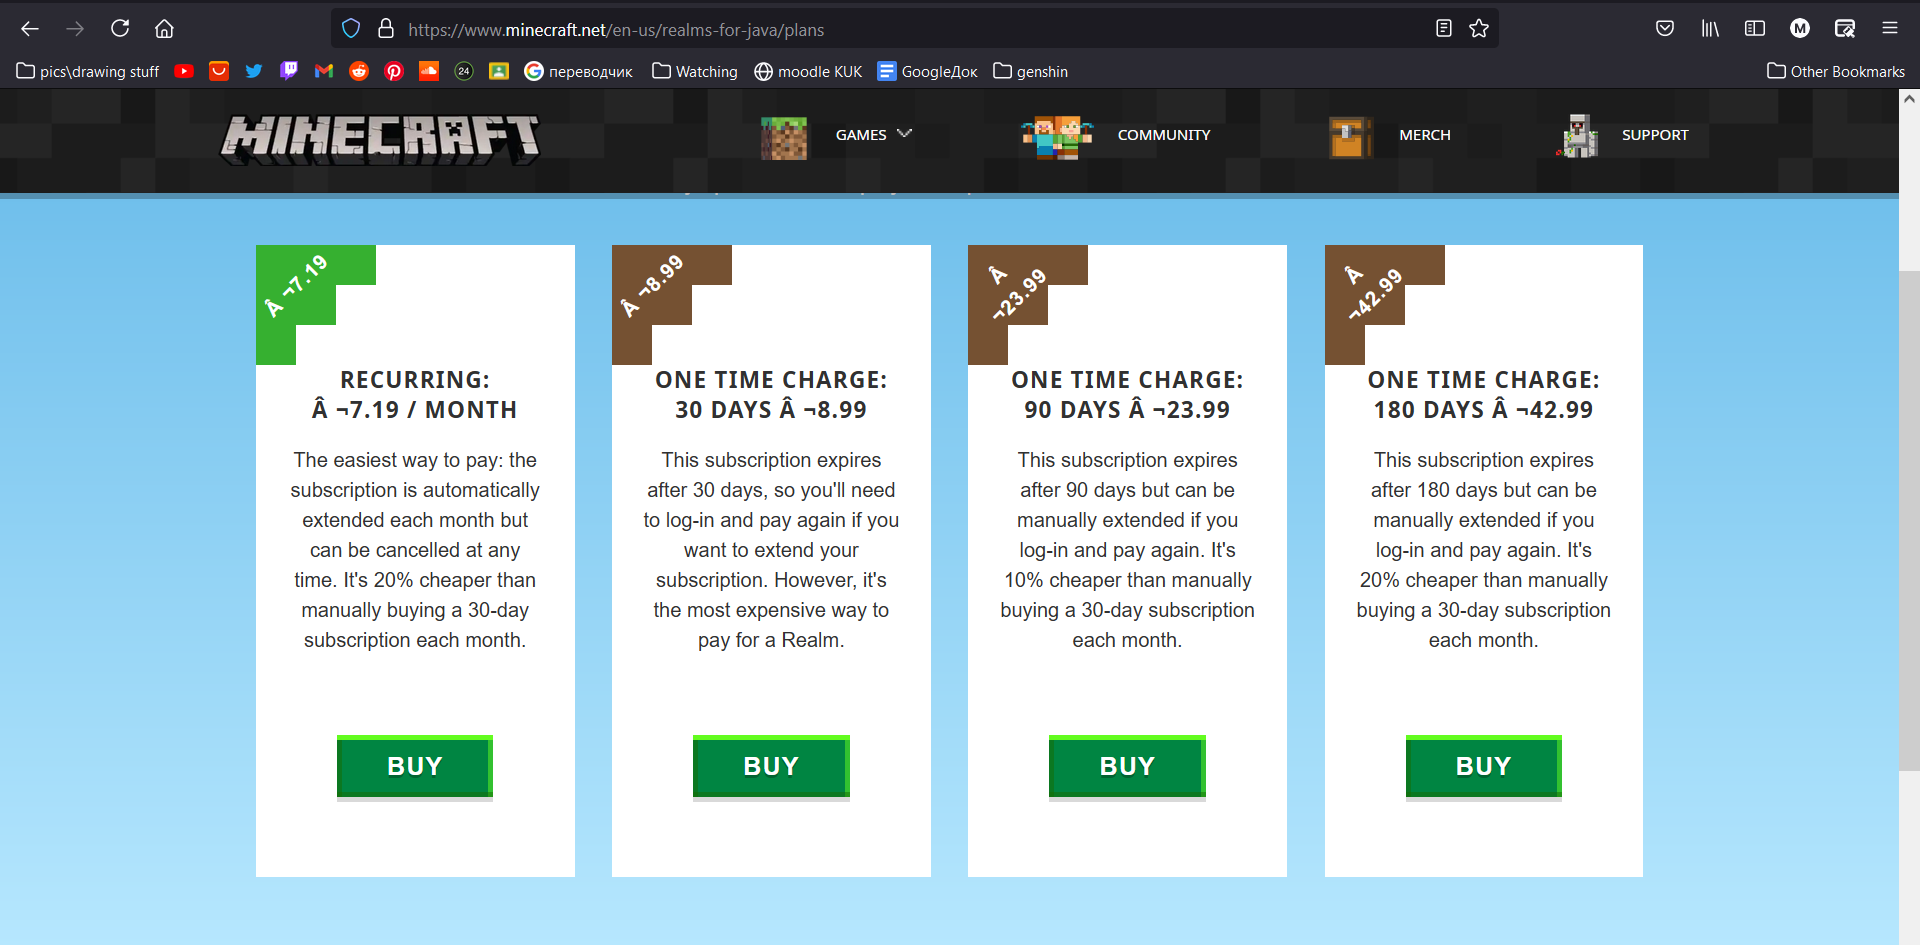Expand the Other Bookmarks folder
This screenshot has height=945, width=1920.
pyautogui.click(x=1836, y=71)
